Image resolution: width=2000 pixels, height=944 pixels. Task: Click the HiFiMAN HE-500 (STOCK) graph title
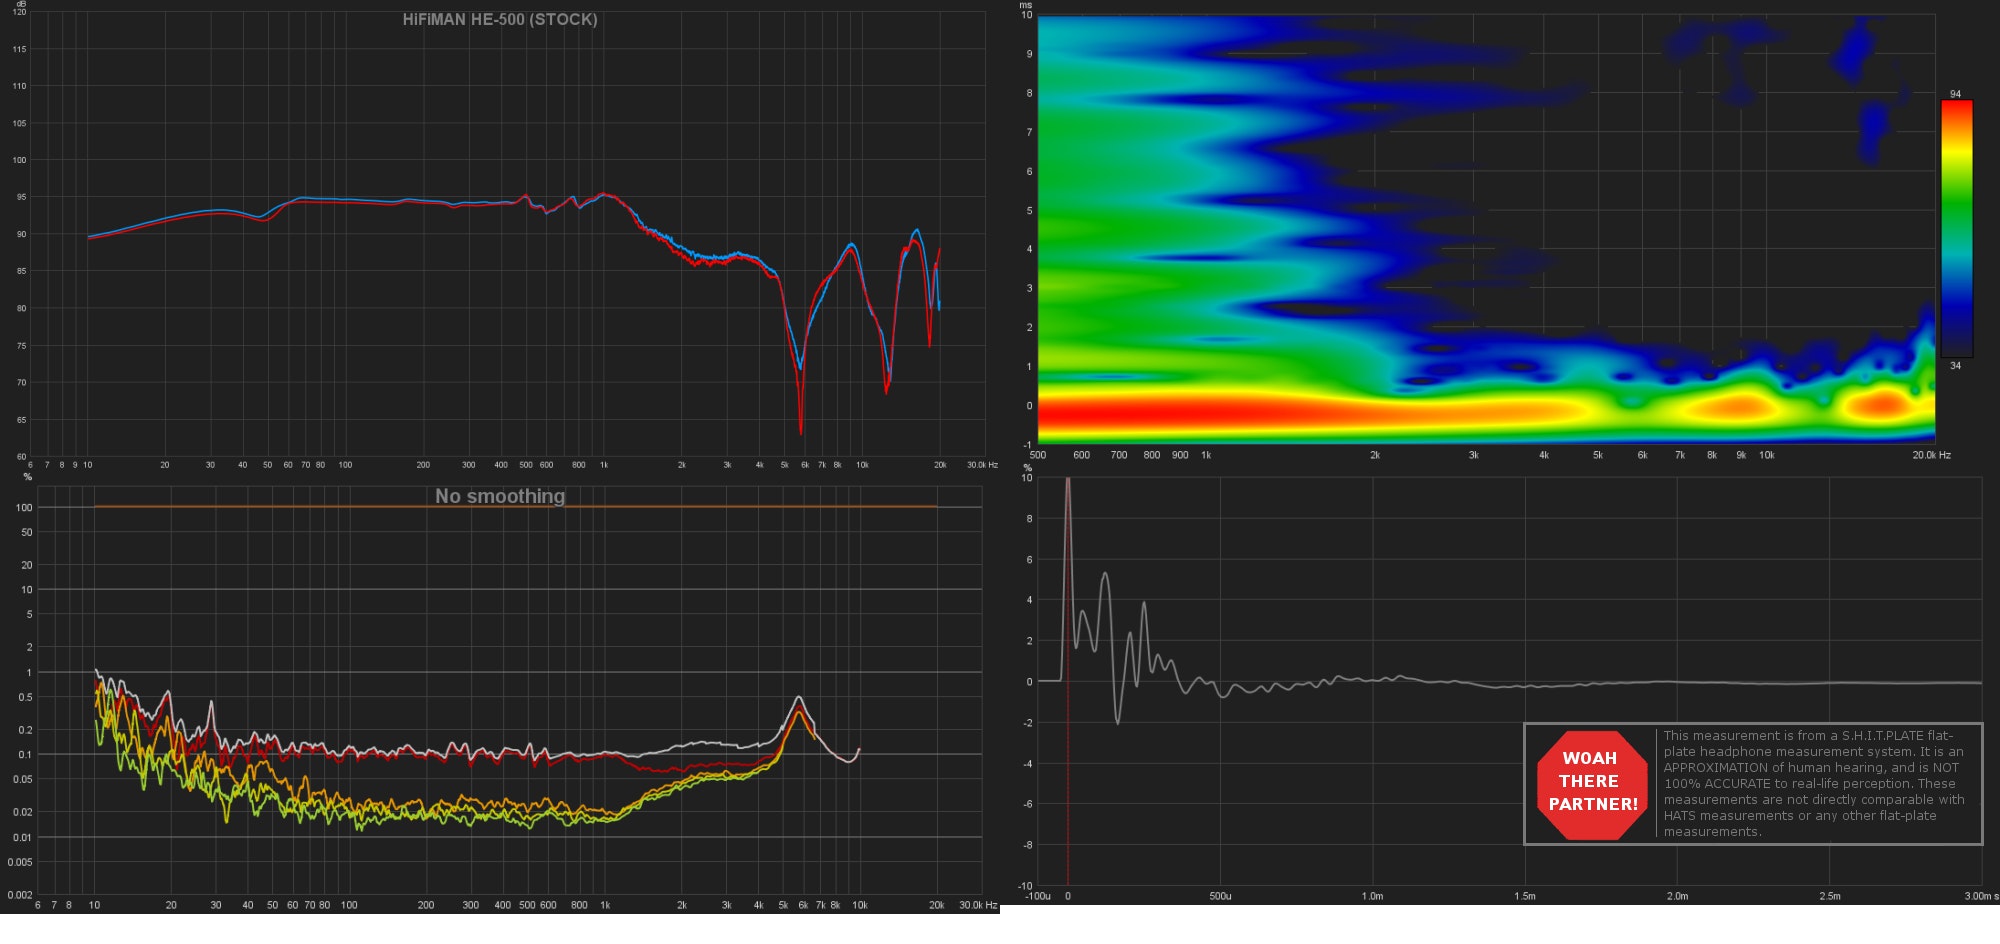[500, 19]
